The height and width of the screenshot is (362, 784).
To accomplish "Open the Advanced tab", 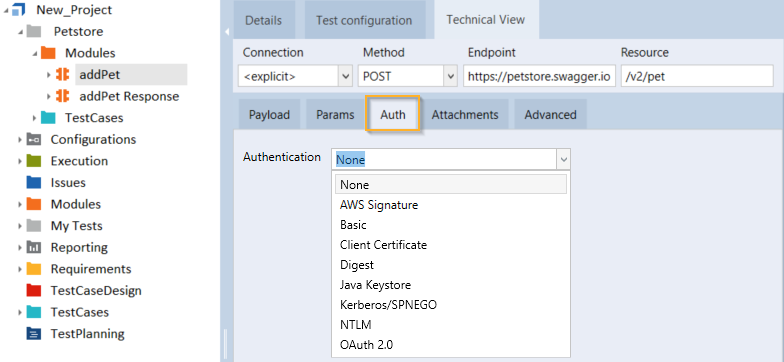I will click(550, 114).
